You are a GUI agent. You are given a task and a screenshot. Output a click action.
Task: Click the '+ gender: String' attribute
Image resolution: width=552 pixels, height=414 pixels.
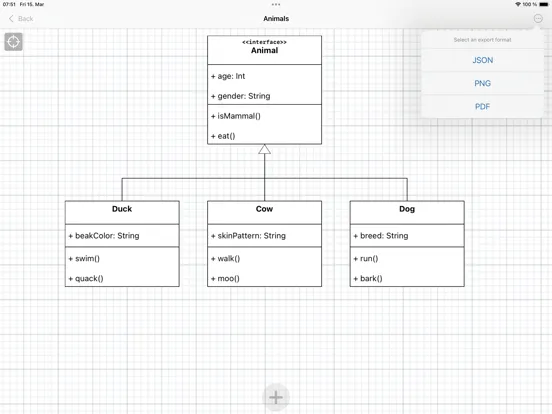tap(240, 96)
